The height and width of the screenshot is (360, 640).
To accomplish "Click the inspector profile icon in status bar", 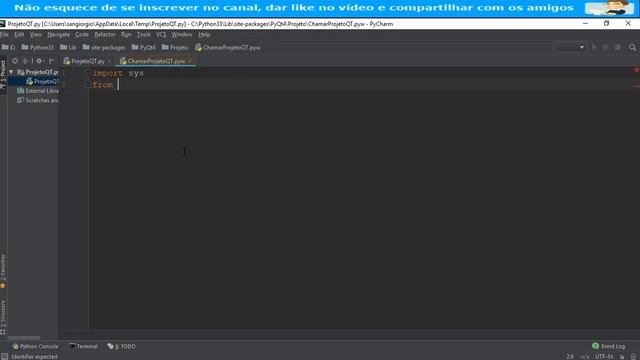I will click(x=634, y=357).
